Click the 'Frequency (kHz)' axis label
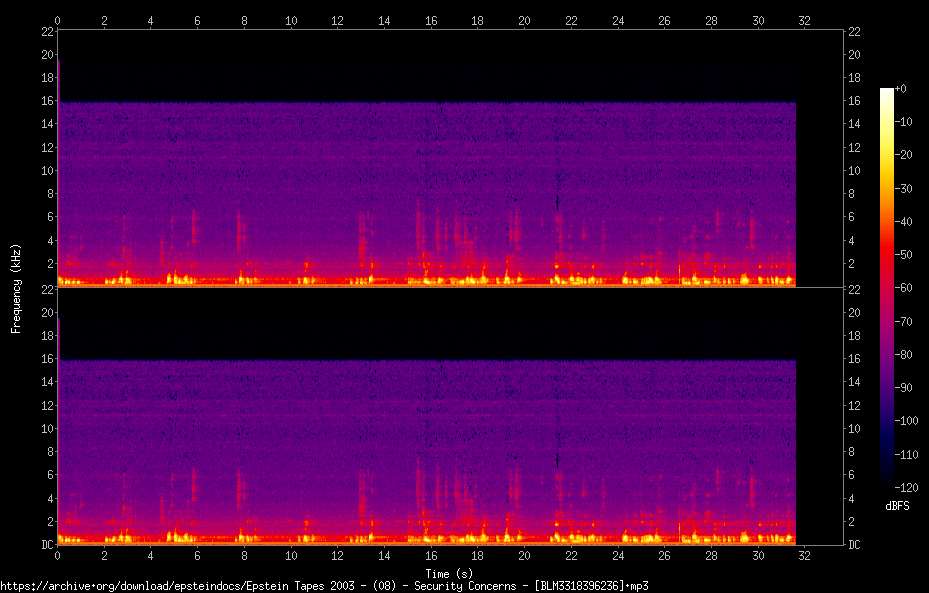Viewport: 929px width, 593px height. (16, 287)
